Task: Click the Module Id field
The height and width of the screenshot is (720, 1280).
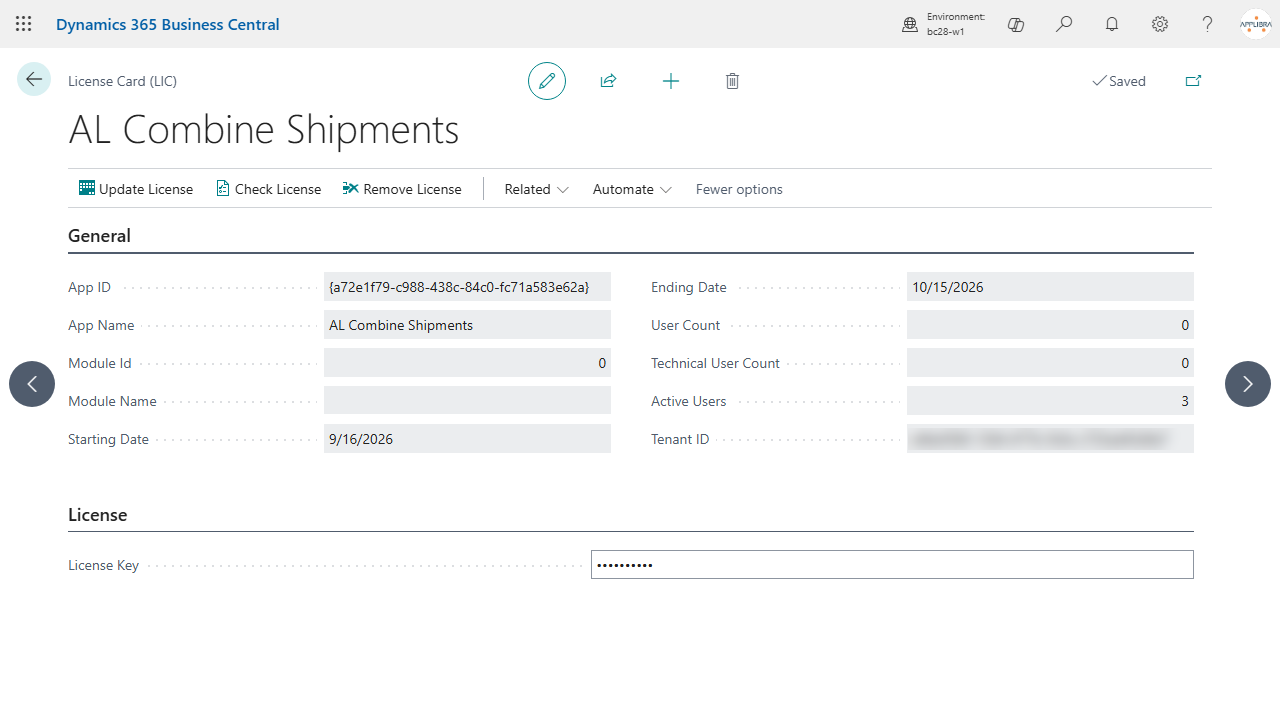Action: tap(467, 363)
